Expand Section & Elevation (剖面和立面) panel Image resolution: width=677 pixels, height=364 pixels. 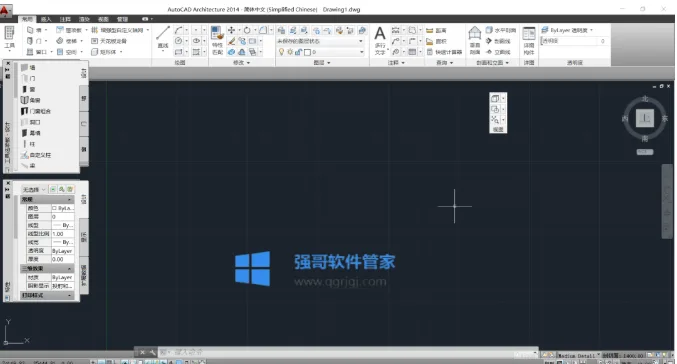pyautogui.click(x=492, y=63)
